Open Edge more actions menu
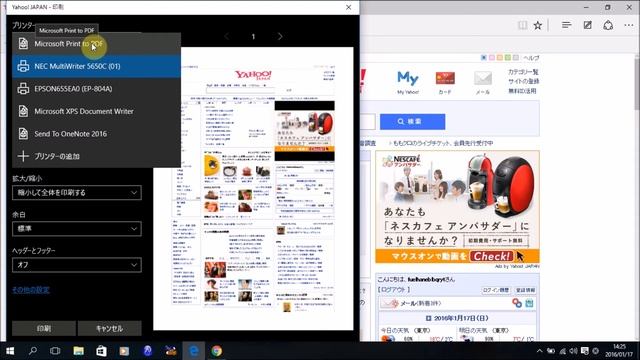The height and width of the screenshot is (360, 640). 629,25
